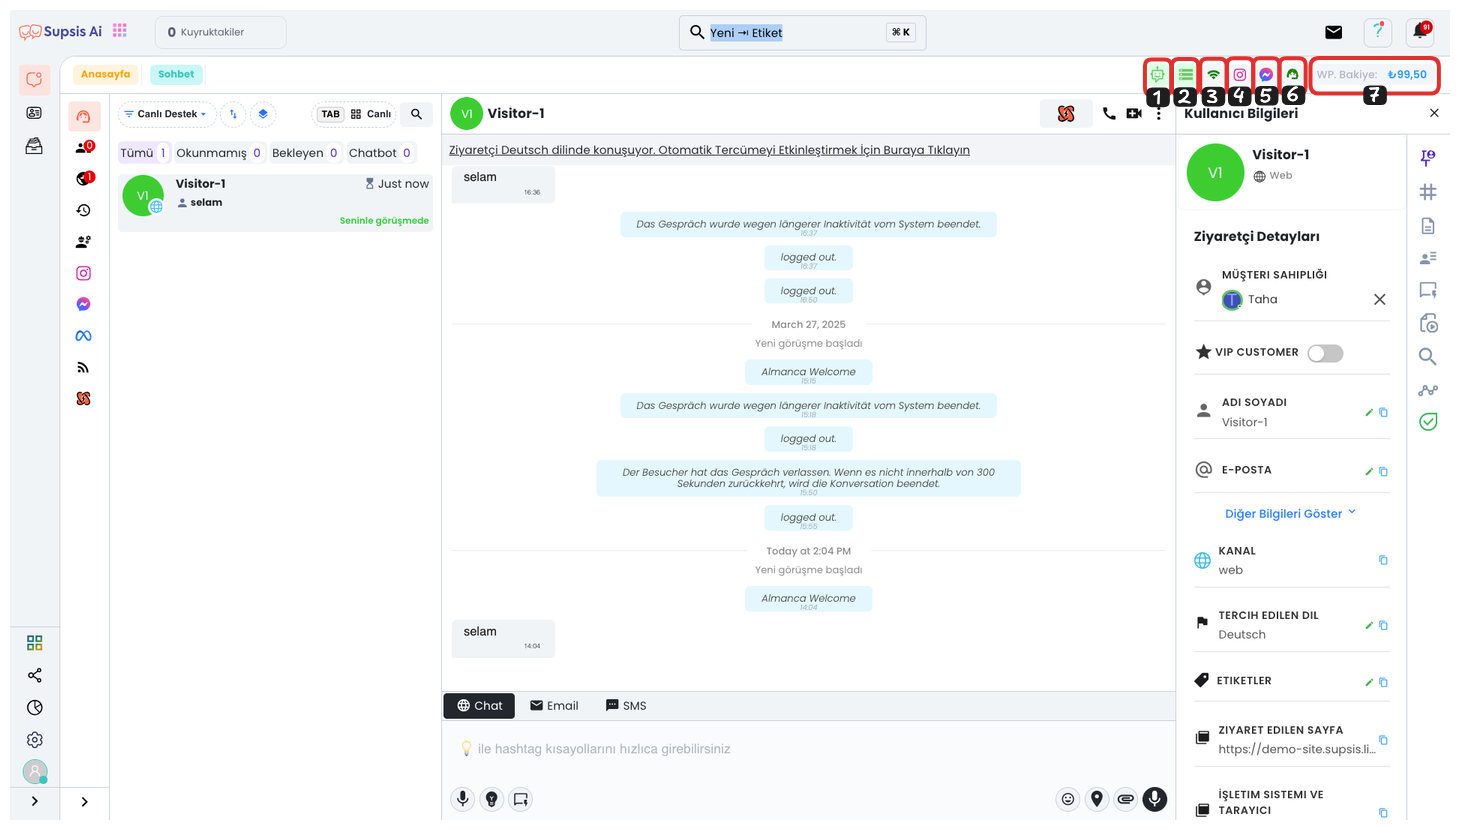Toggle the VIP Customer switch
Image resolution: width=1460 pixels, height=830 pixels.
1325,353
